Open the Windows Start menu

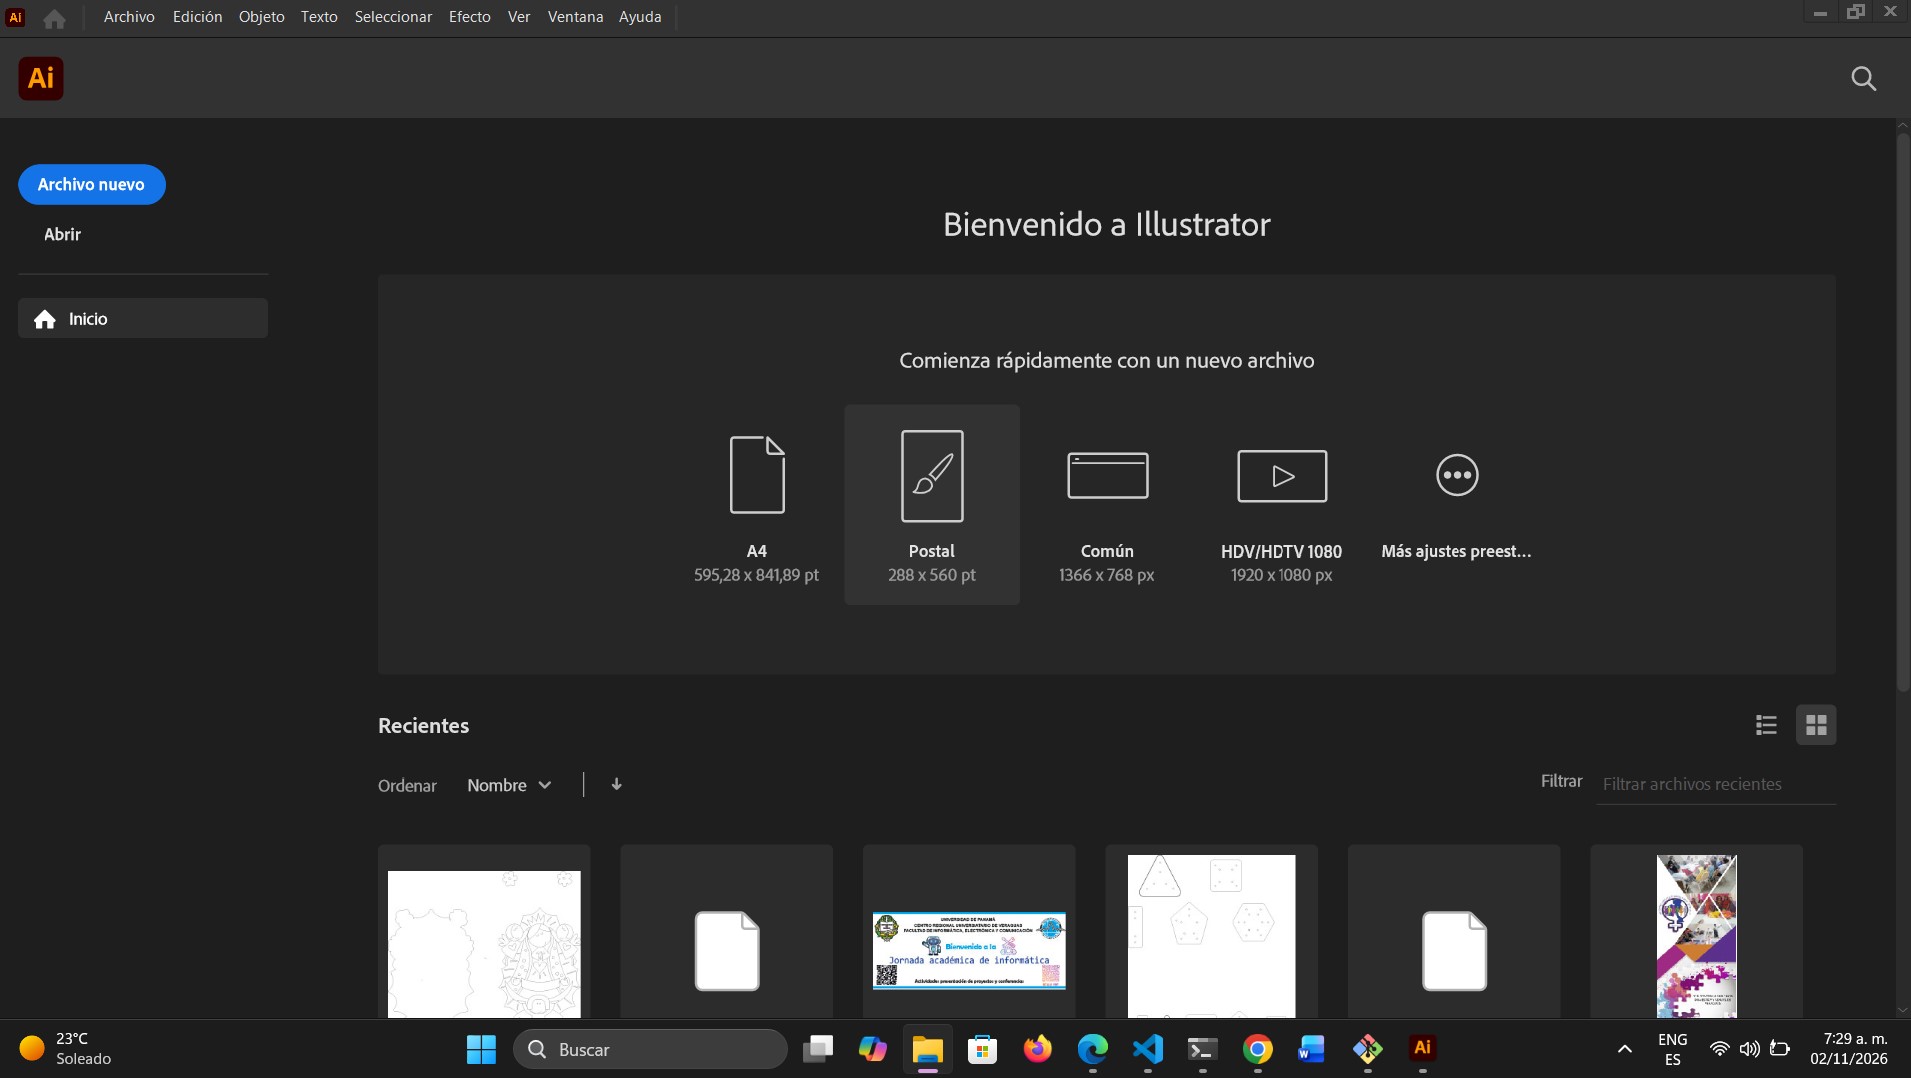[x=481, y=1049]
